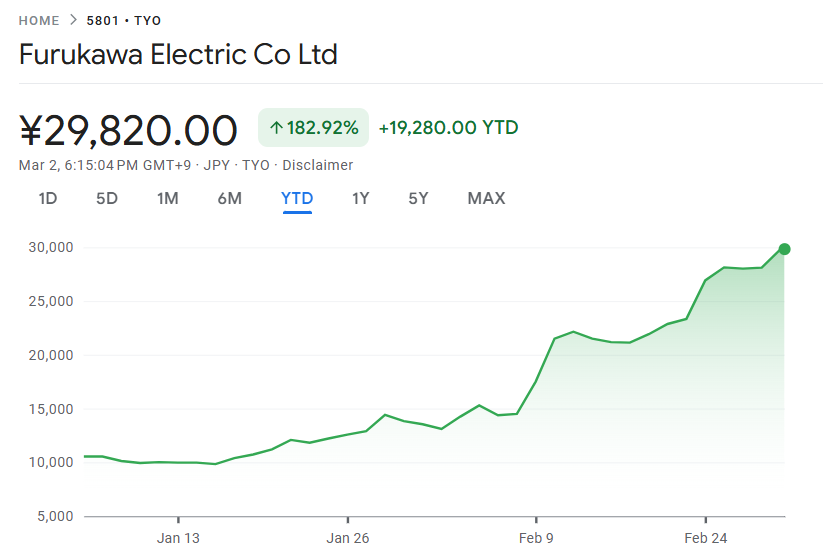
Task: Select the 5D time range tab
Action: click(x=107, y=198)
